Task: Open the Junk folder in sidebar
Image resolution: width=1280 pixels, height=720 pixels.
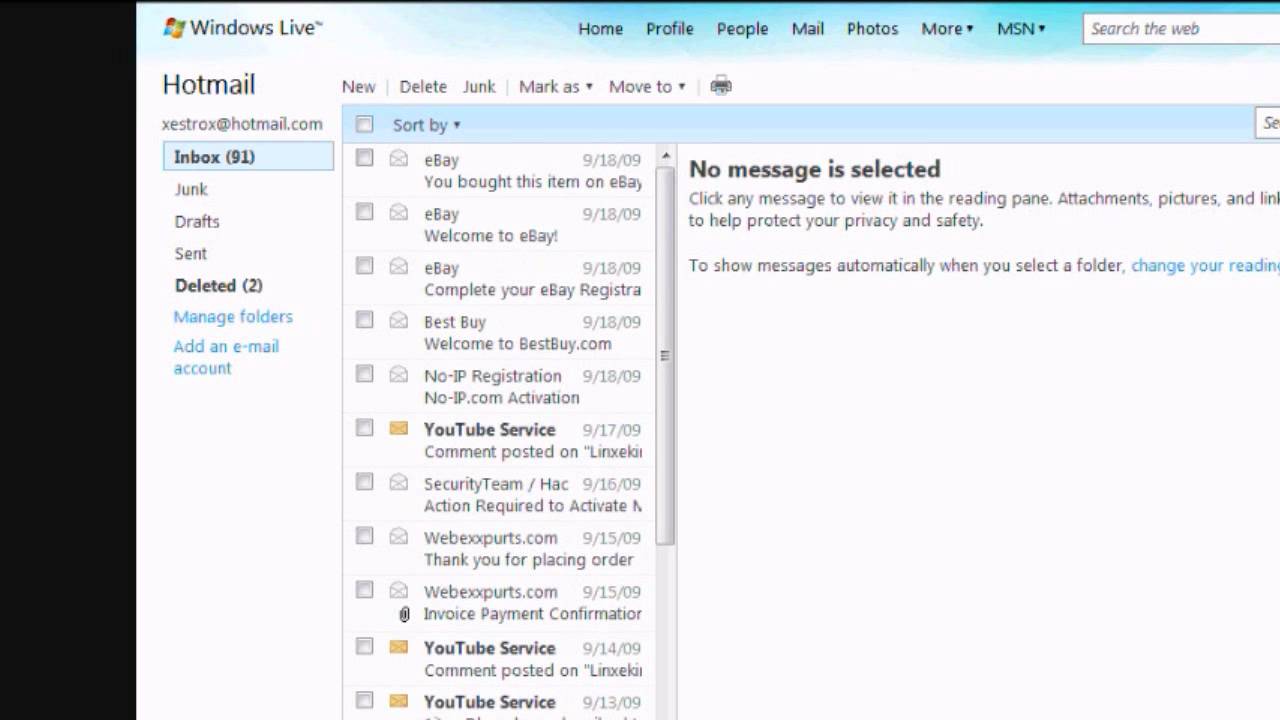Action: click(191, 189)
